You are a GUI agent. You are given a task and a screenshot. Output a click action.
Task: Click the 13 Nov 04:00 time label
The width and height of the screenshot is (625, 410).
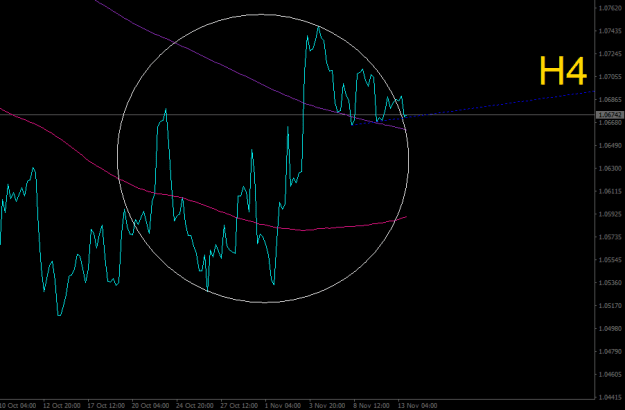tap(418, 406)
